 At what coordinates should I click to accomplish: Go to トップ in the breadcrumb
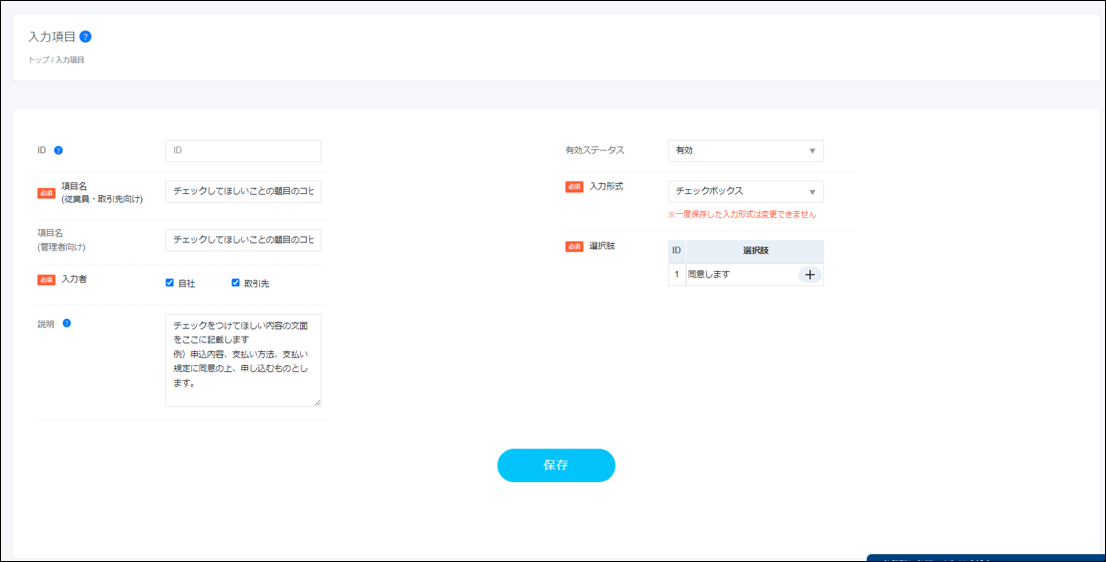(38, 60)
